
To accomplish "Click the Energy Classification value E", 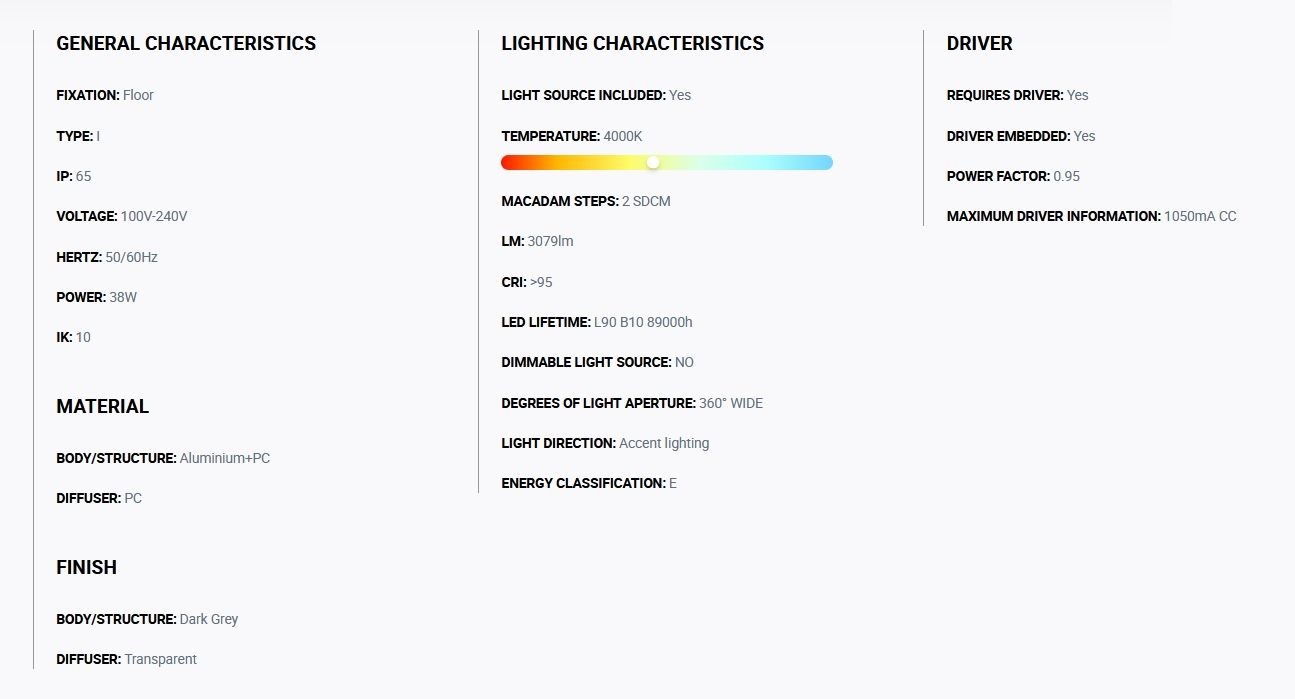I will [673, 483].
